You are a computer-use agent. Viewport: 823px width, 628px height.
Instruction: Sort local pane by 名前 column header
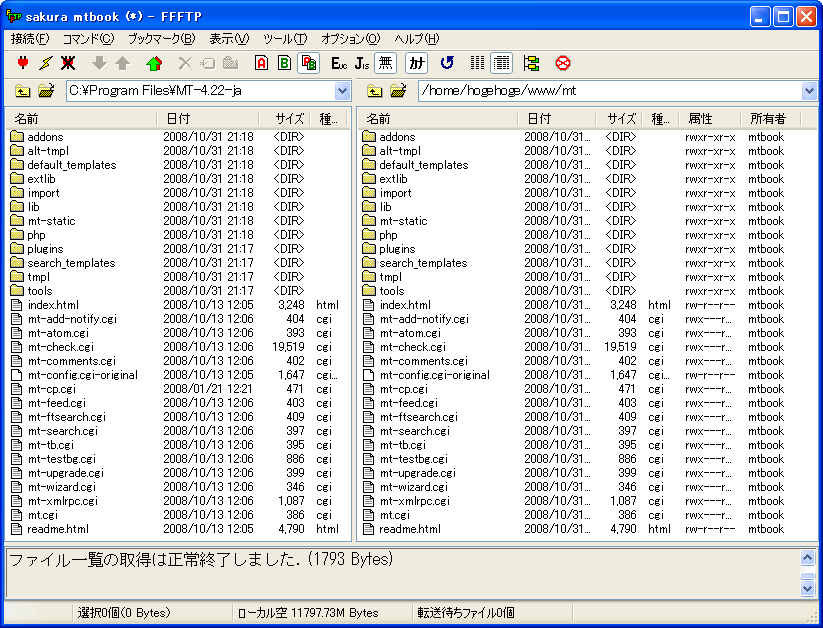coord(81,119)
